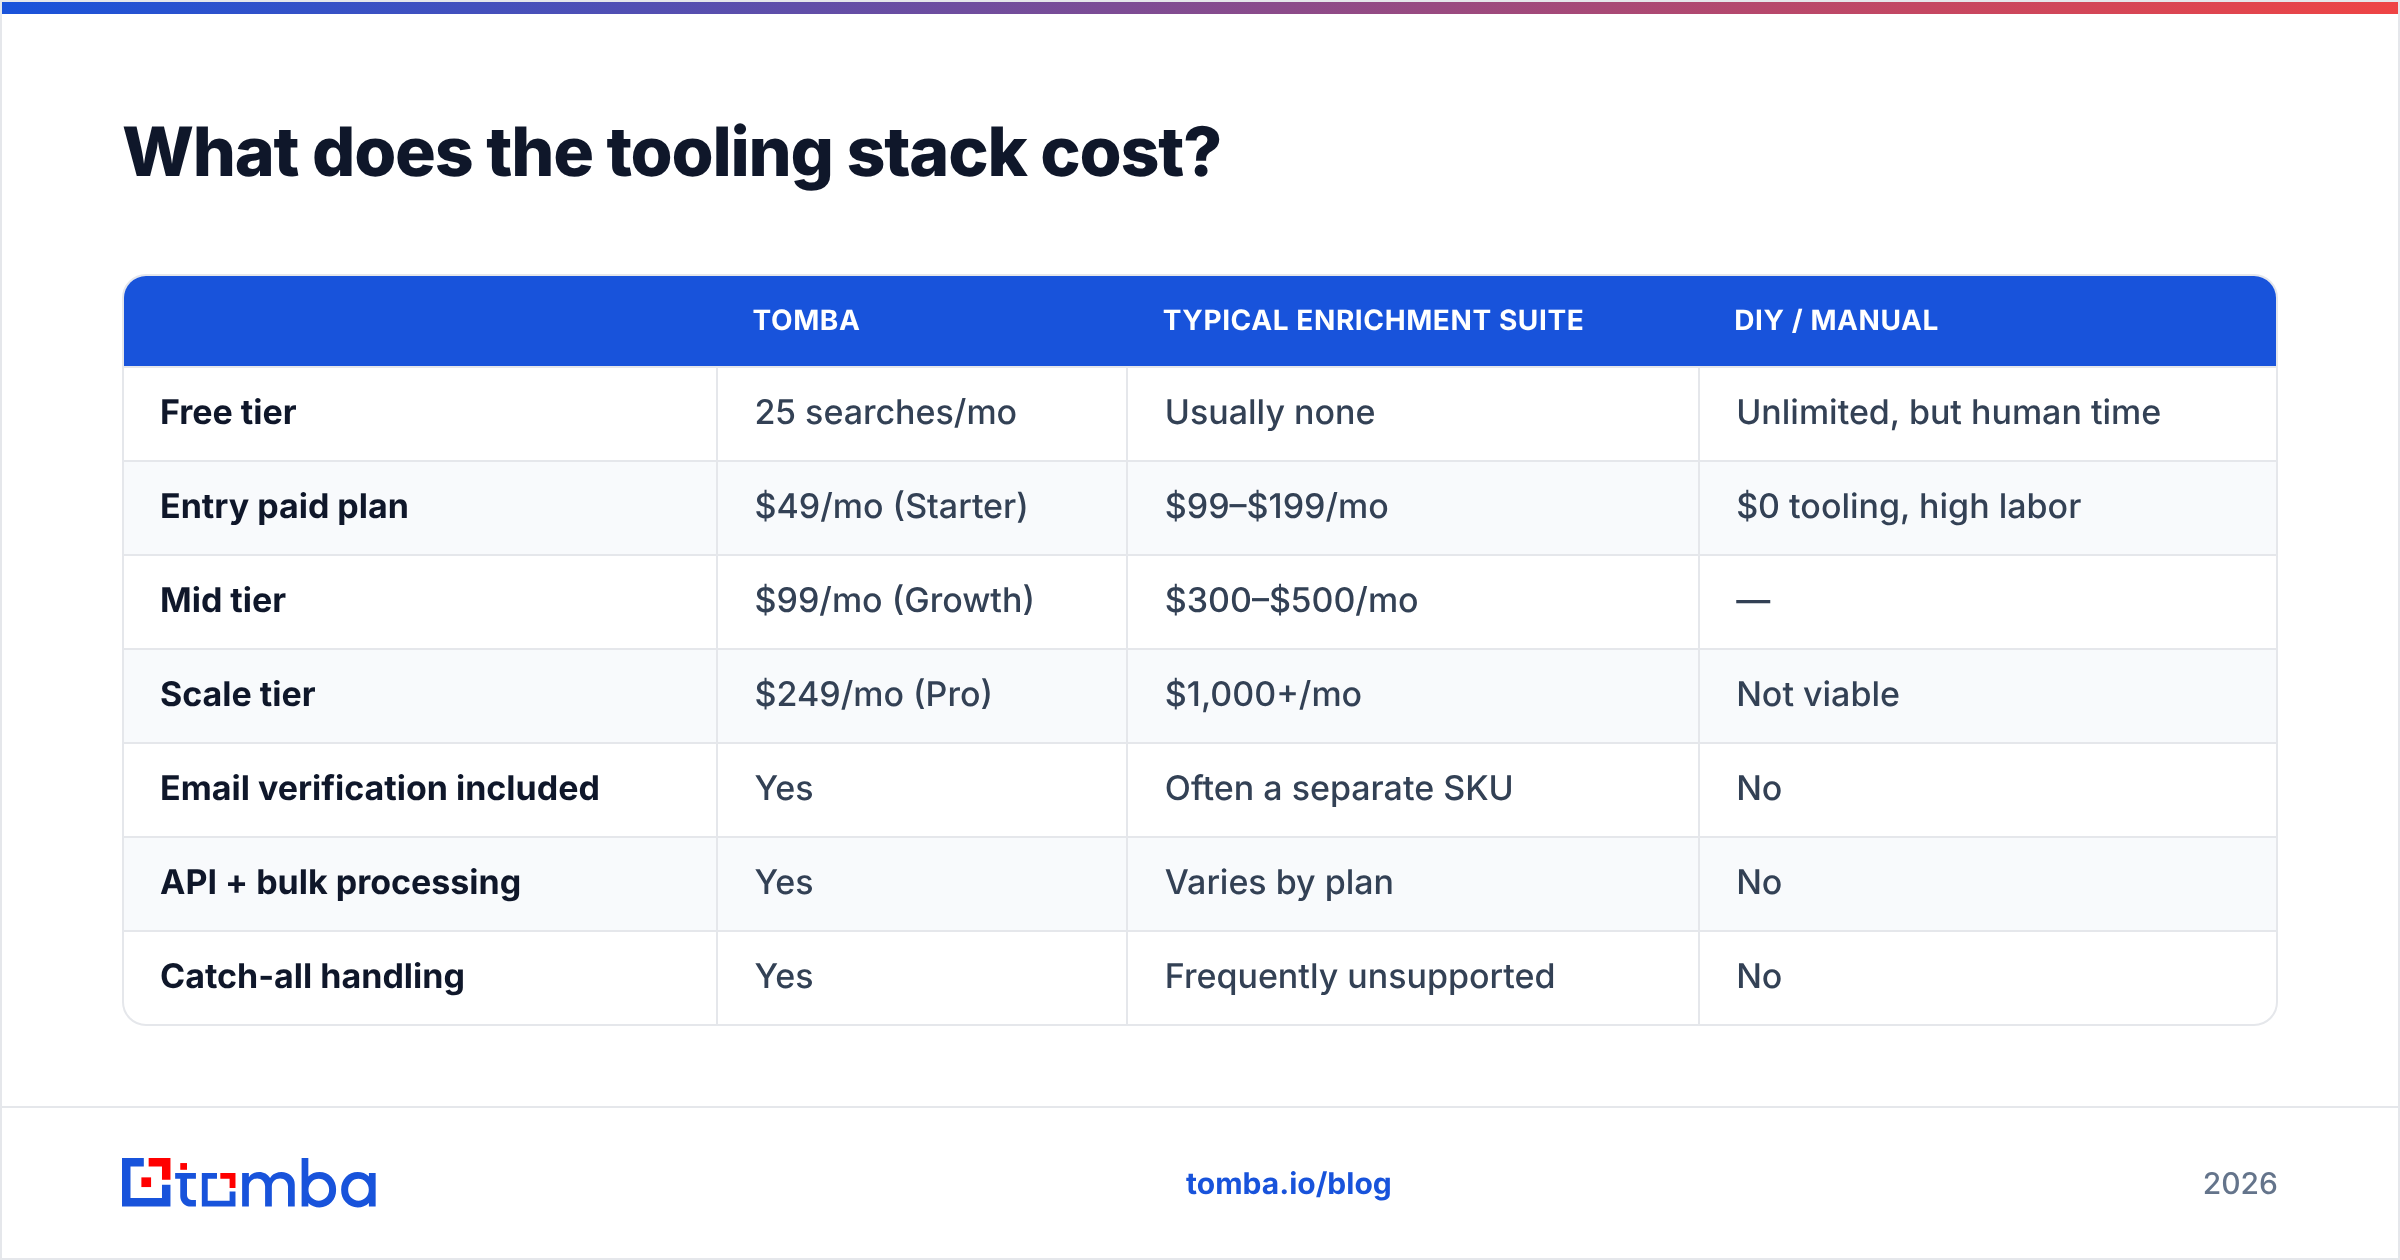This screenshot has width=2400, height=1260.
Task: Select the Mid tier row label
Action: coord(223,600)
